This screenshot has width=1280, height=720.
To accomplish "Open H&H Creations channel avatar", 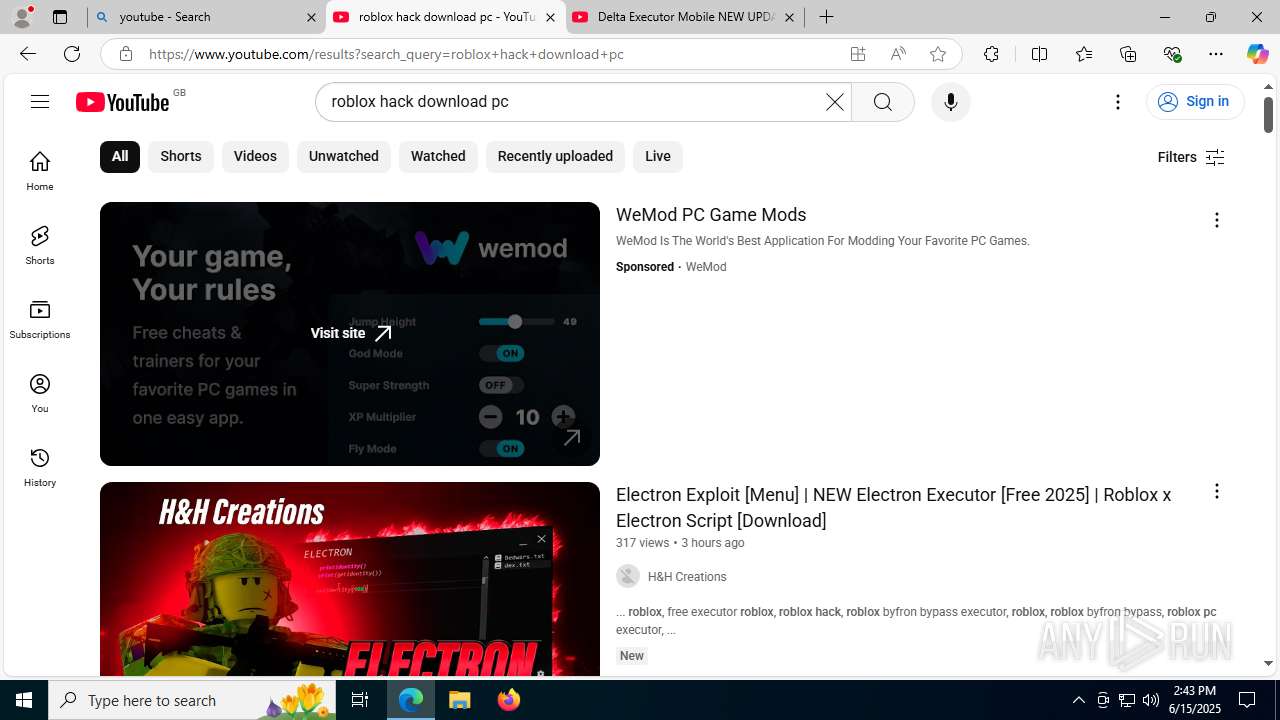I will pyautogui.click(x=628, y=576).
